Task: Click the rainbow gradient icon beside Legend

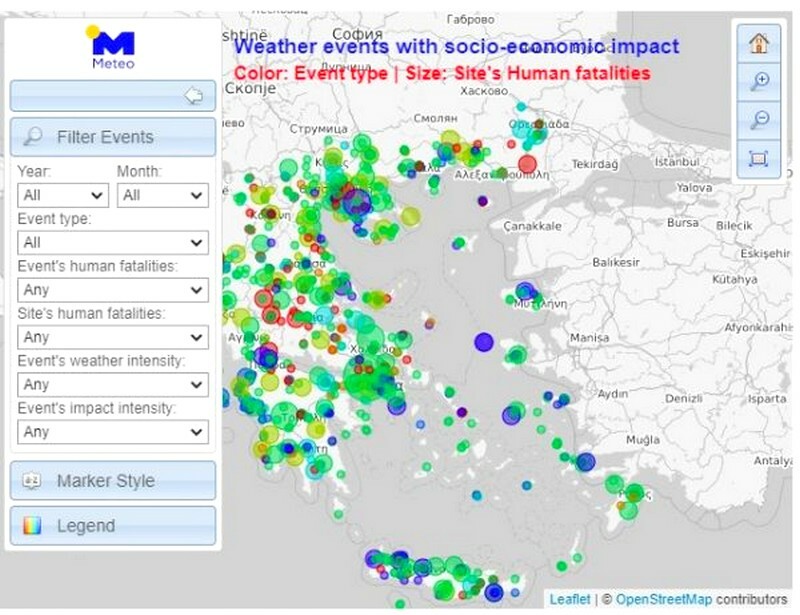Action: [34, 525]
